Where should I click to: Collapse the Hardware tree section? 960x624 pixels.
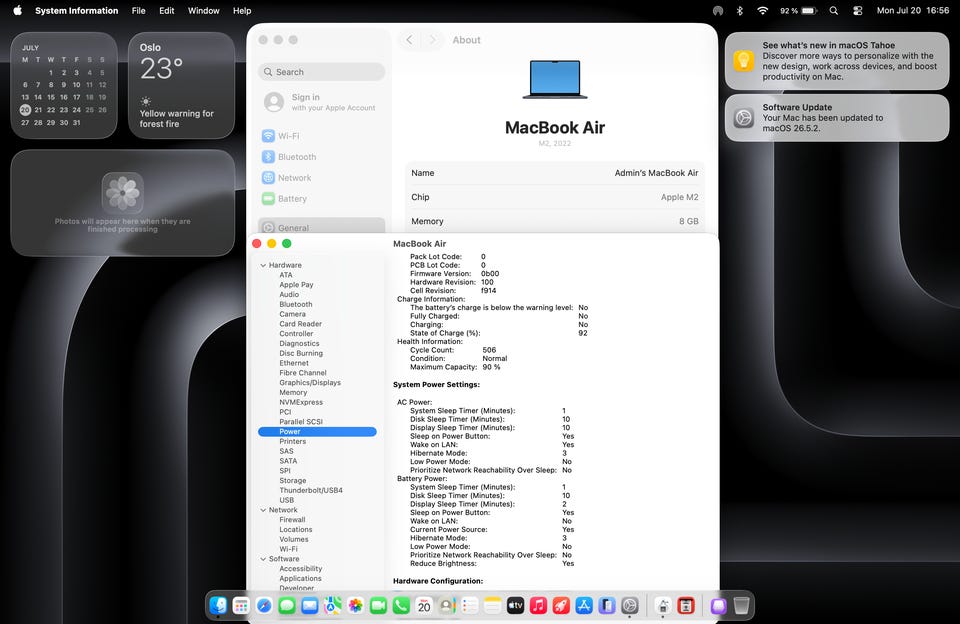(x=263, y=265)
